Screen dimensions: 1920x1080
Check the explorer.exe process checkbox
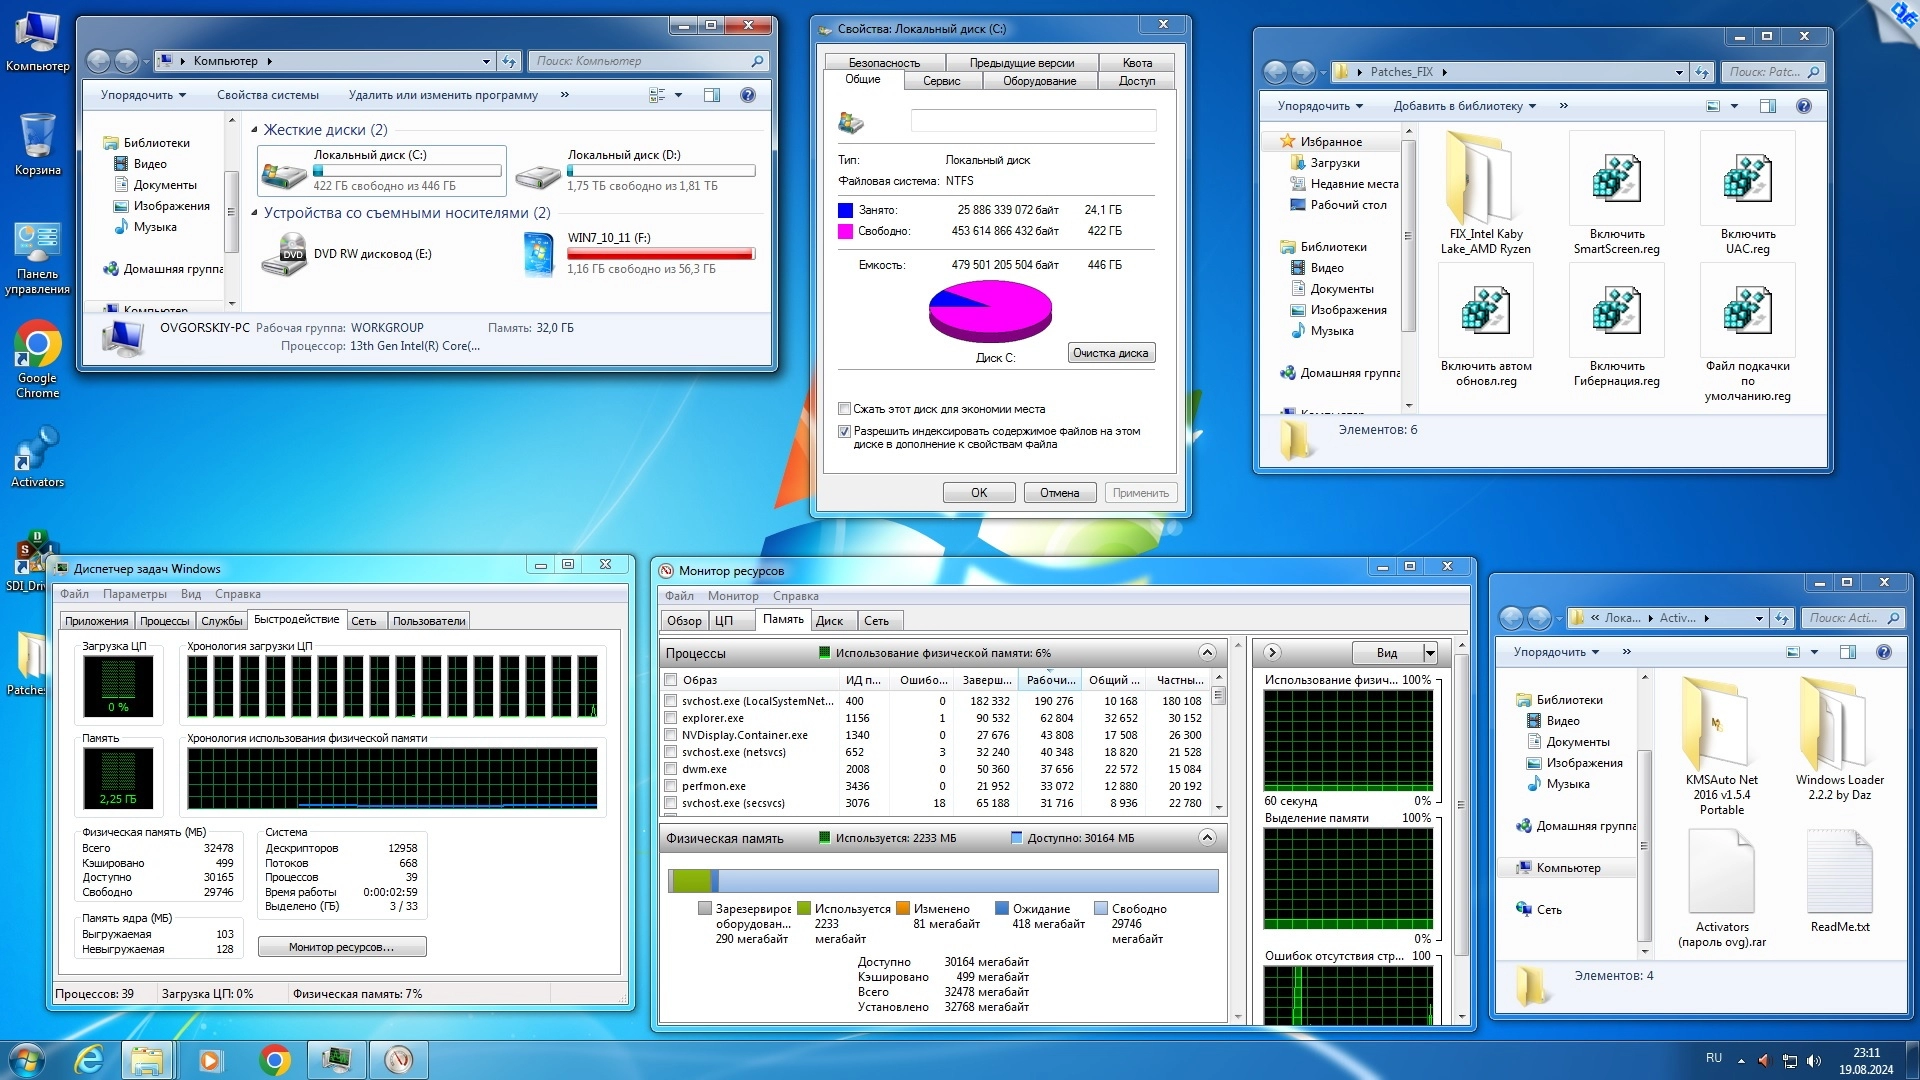(x=671, y=718)
